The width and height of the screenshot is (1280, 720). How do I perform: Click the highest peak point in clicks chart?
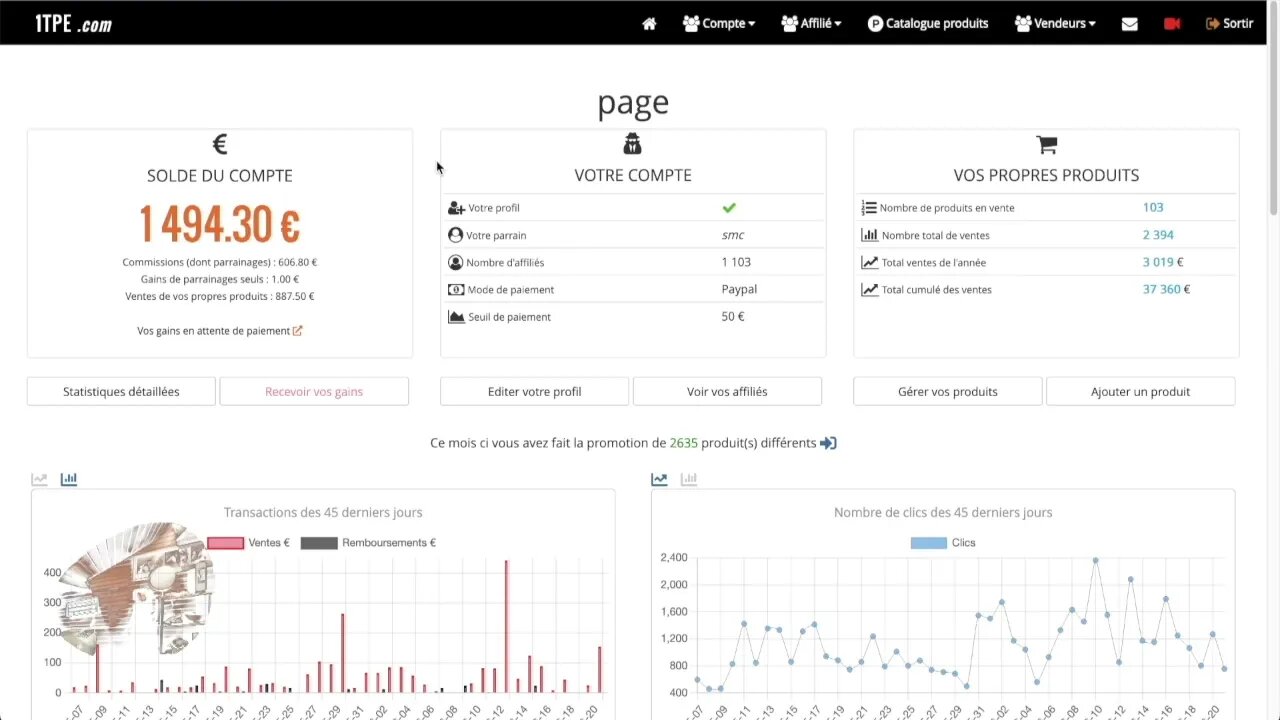click(1095, 560)
